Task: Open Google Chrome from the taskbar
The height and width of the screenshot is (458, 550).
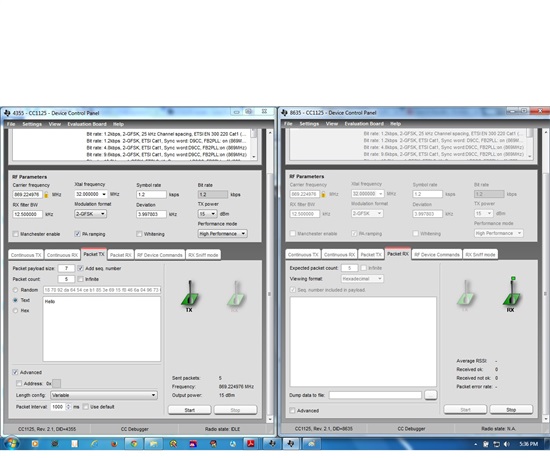Action: pyautogui.click(x=134, y=444)
